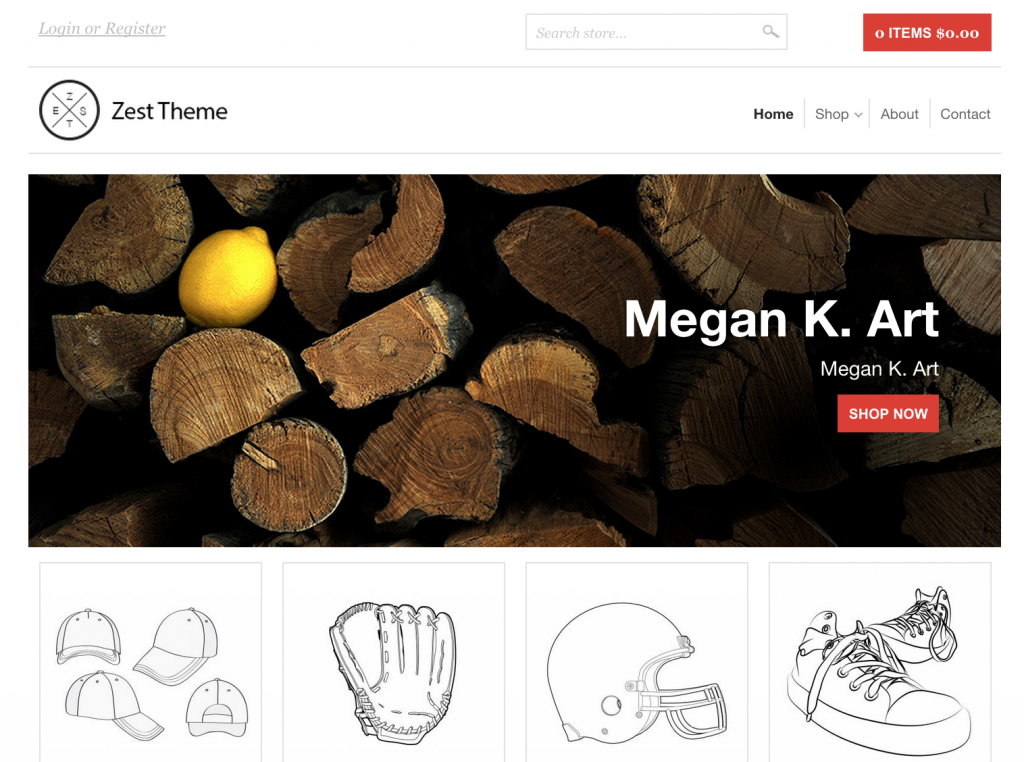The height and width of the screenshot is (762, 1024).
Task: Open the baseball caps product thumbnail
Action: 151,662
